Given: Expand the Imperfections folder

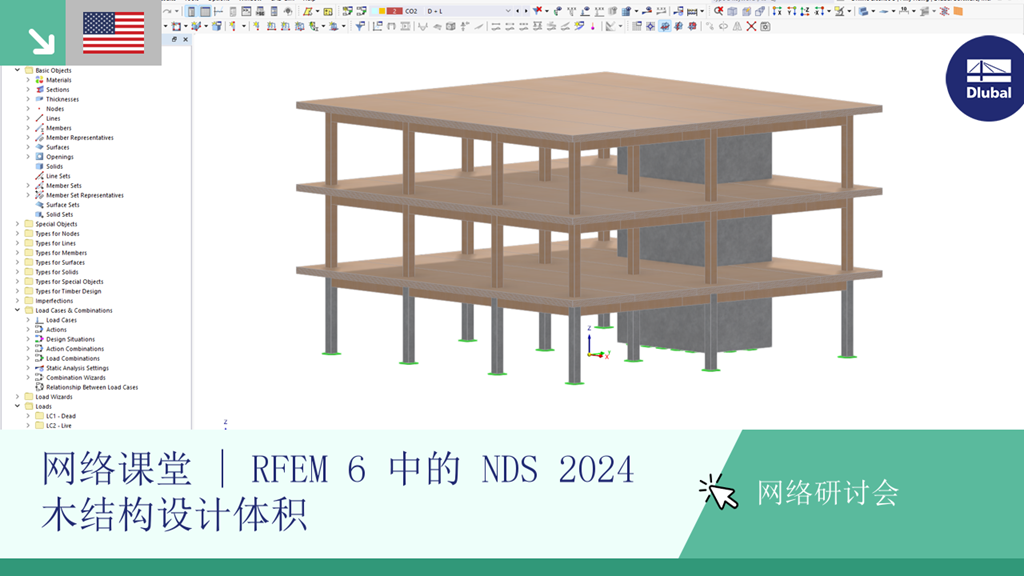Looking at the screenshot, I should (18, 300).
